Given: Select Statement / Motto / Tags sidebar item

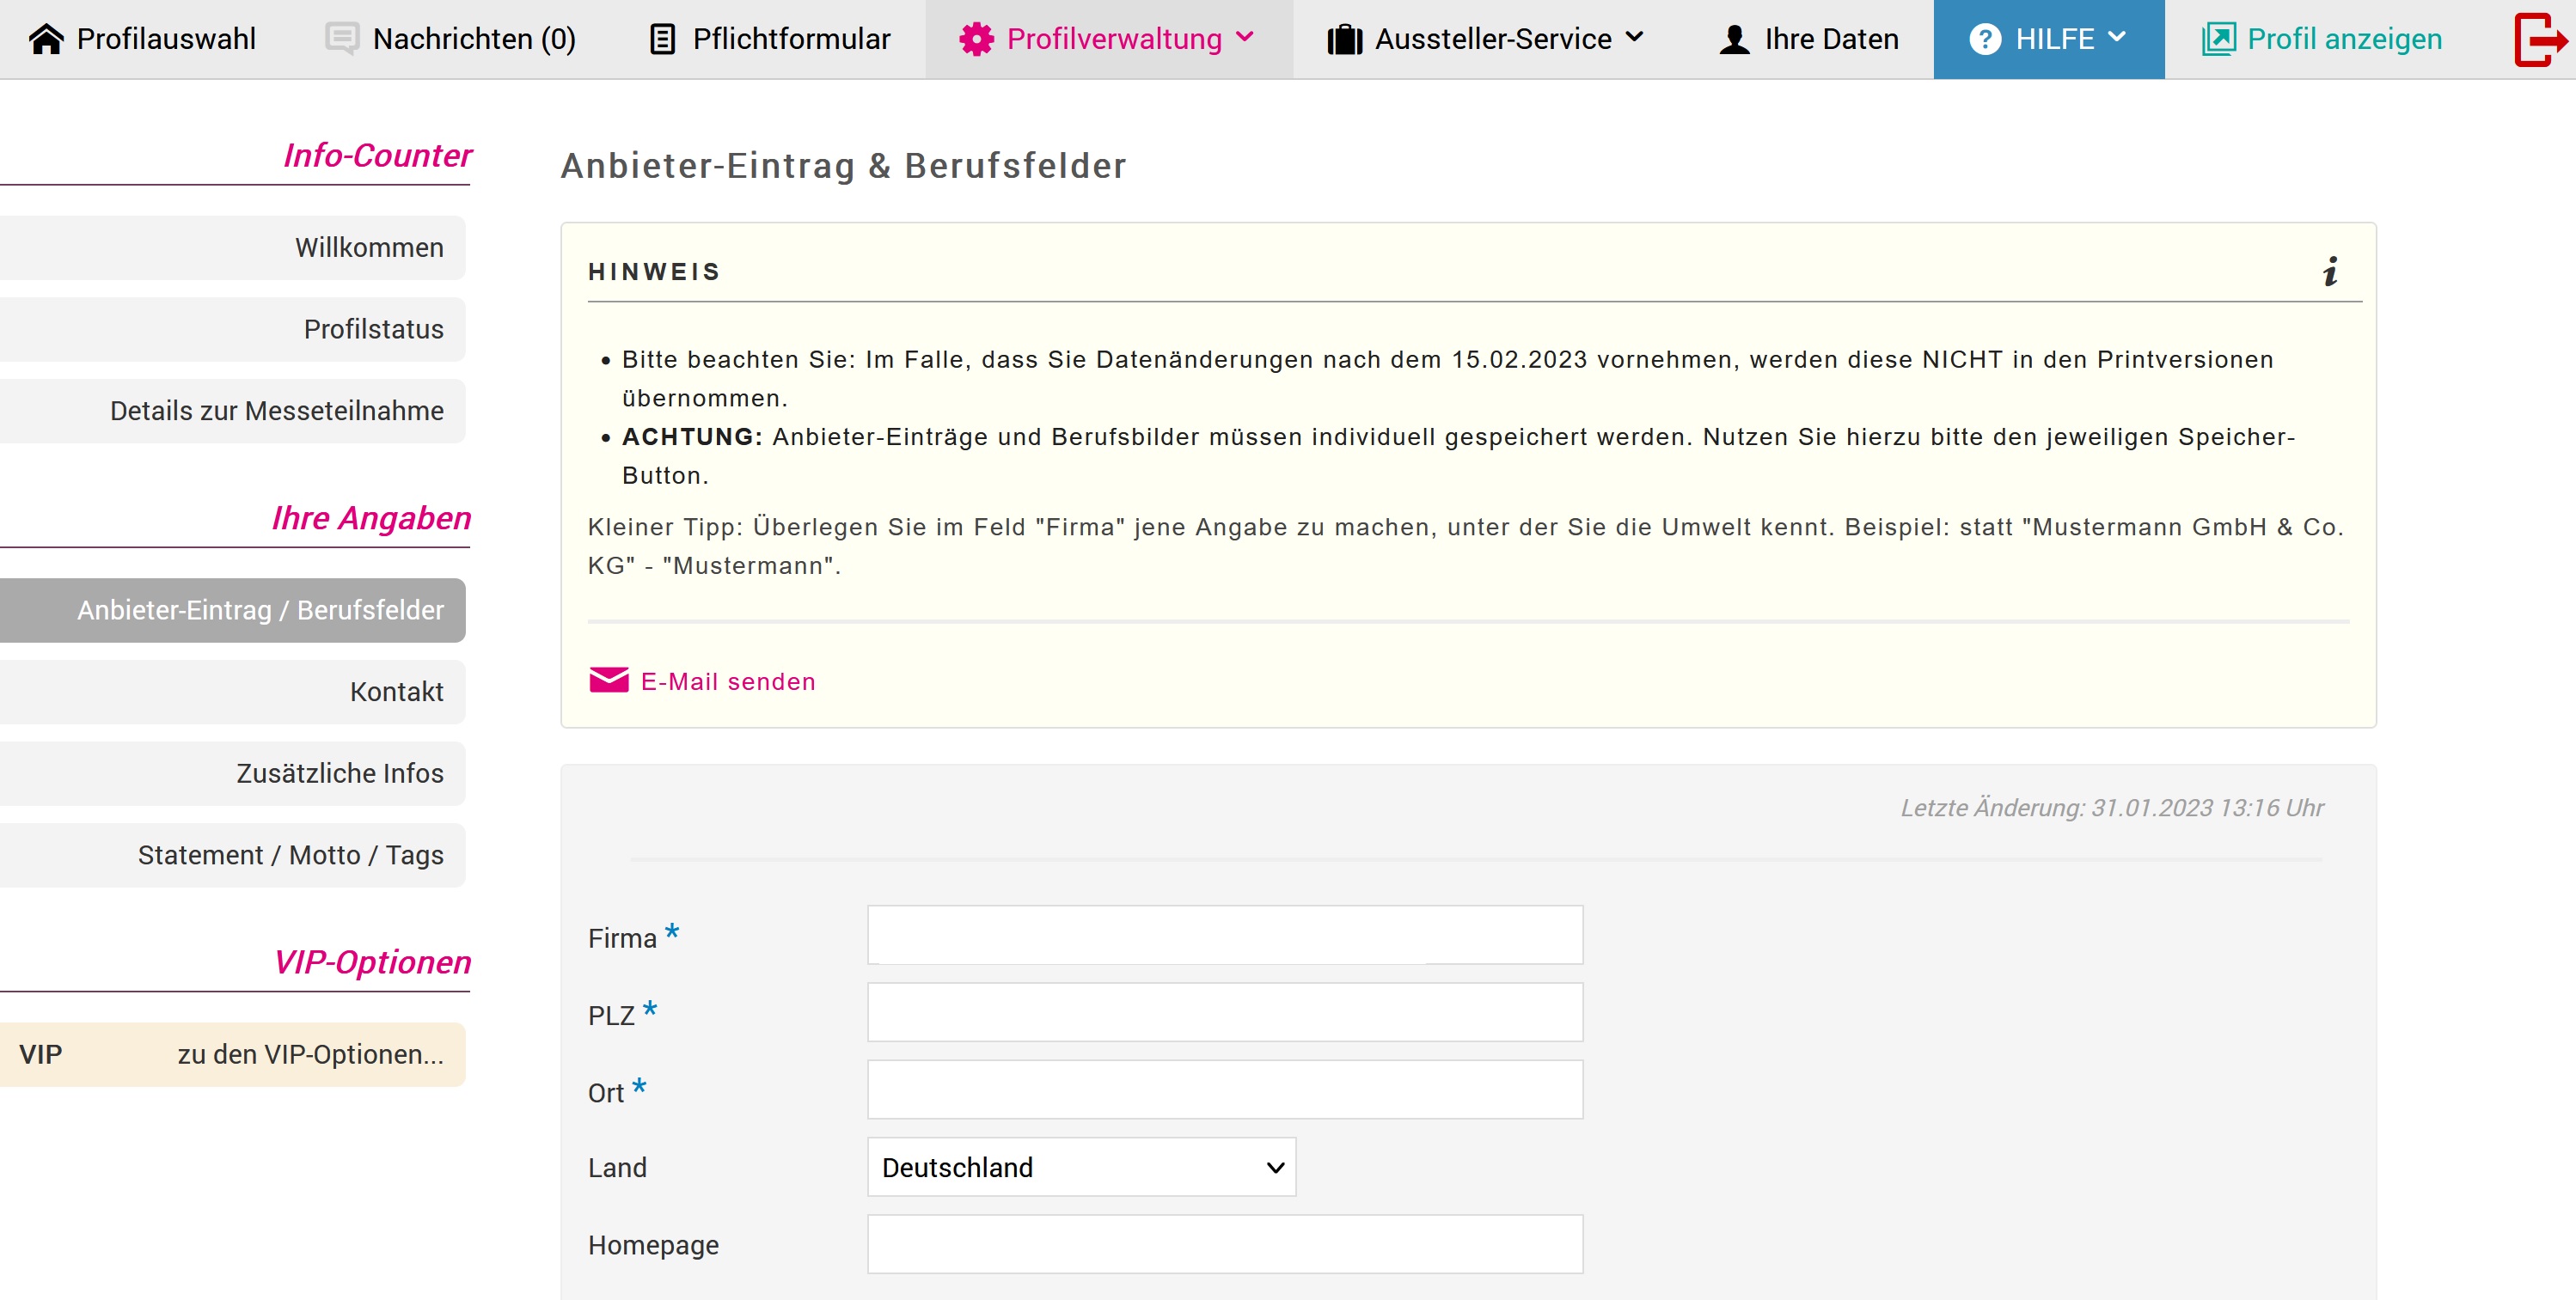Looking at the screenshot, I should click(x=290, y=855).
